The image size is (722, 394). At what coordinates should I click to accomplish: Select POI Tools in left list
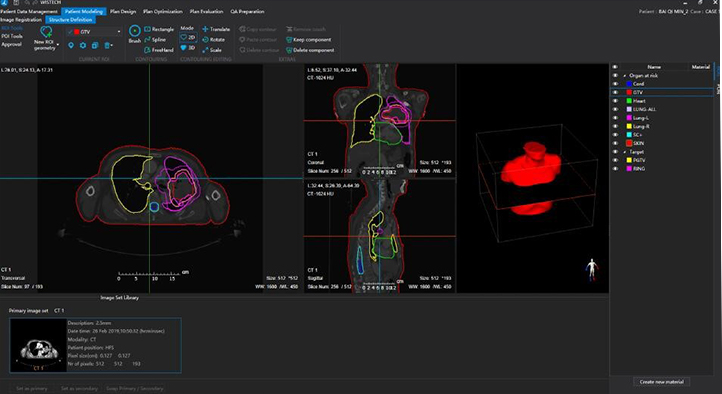pos(12,36)
